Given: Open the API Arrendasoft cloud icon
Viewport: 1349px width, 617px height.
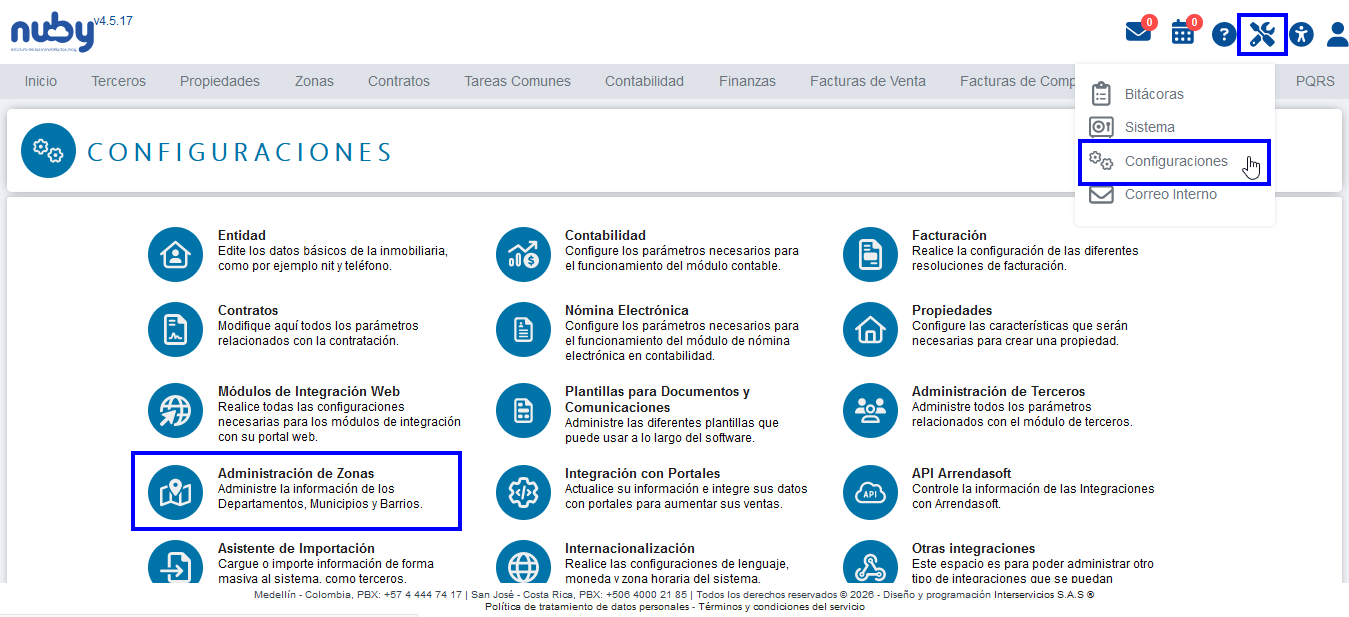Looking at the screenshot, I should click(x=870, y=492).
